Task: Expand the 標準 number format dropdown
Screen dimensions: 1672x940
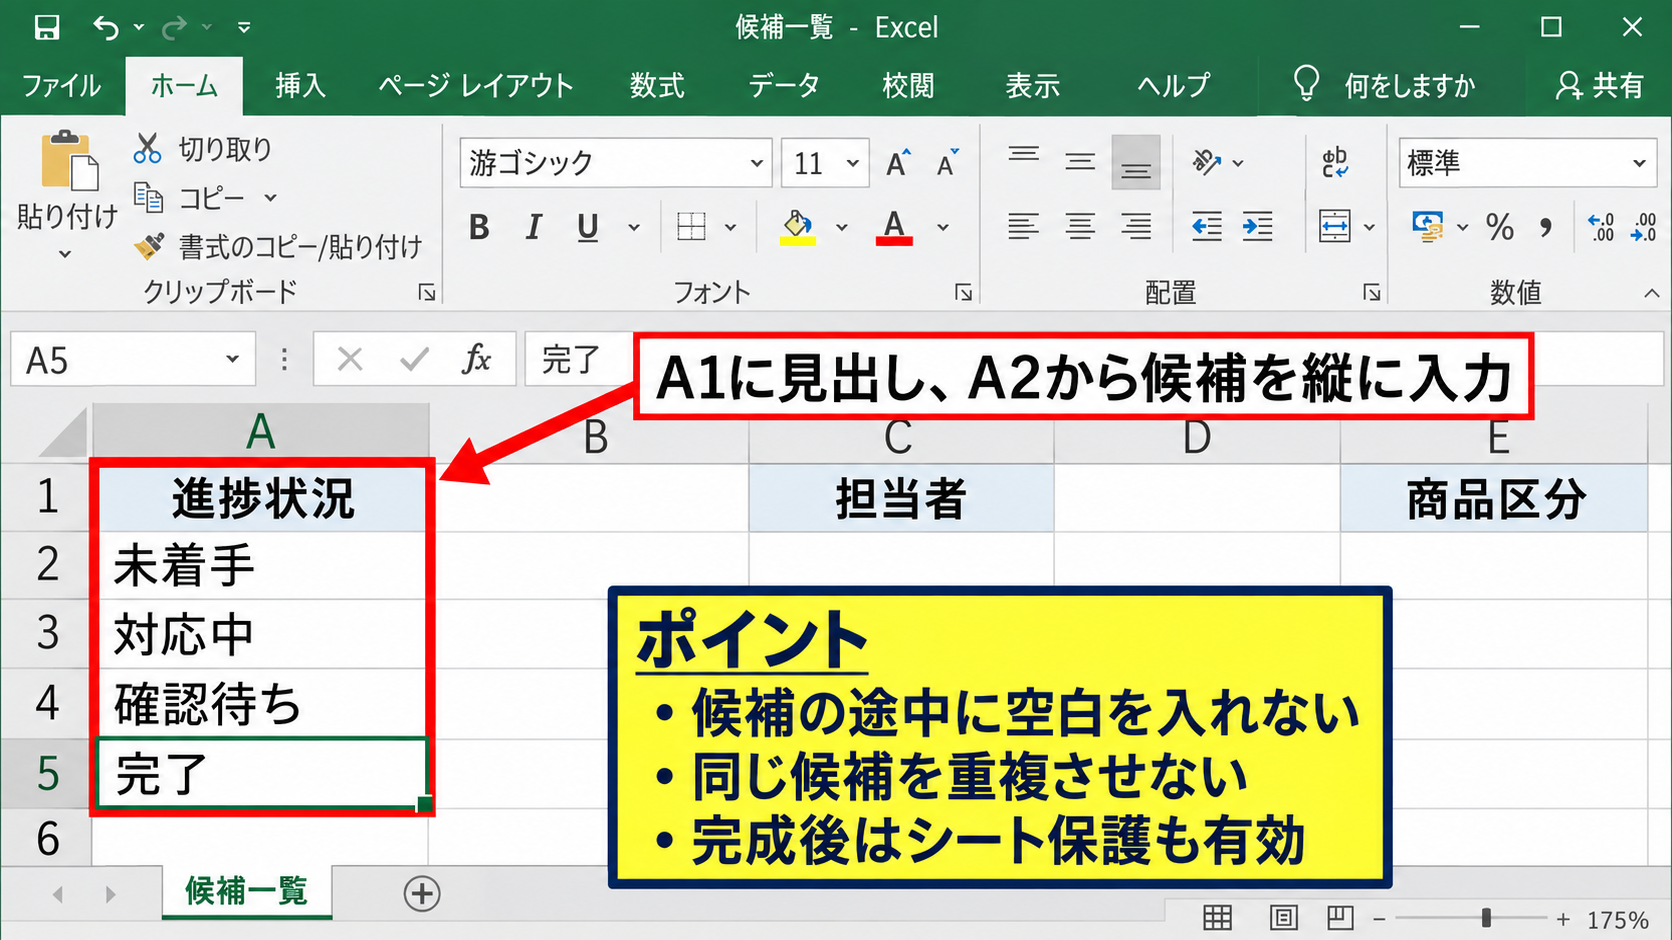Action: pos(1639,163)
